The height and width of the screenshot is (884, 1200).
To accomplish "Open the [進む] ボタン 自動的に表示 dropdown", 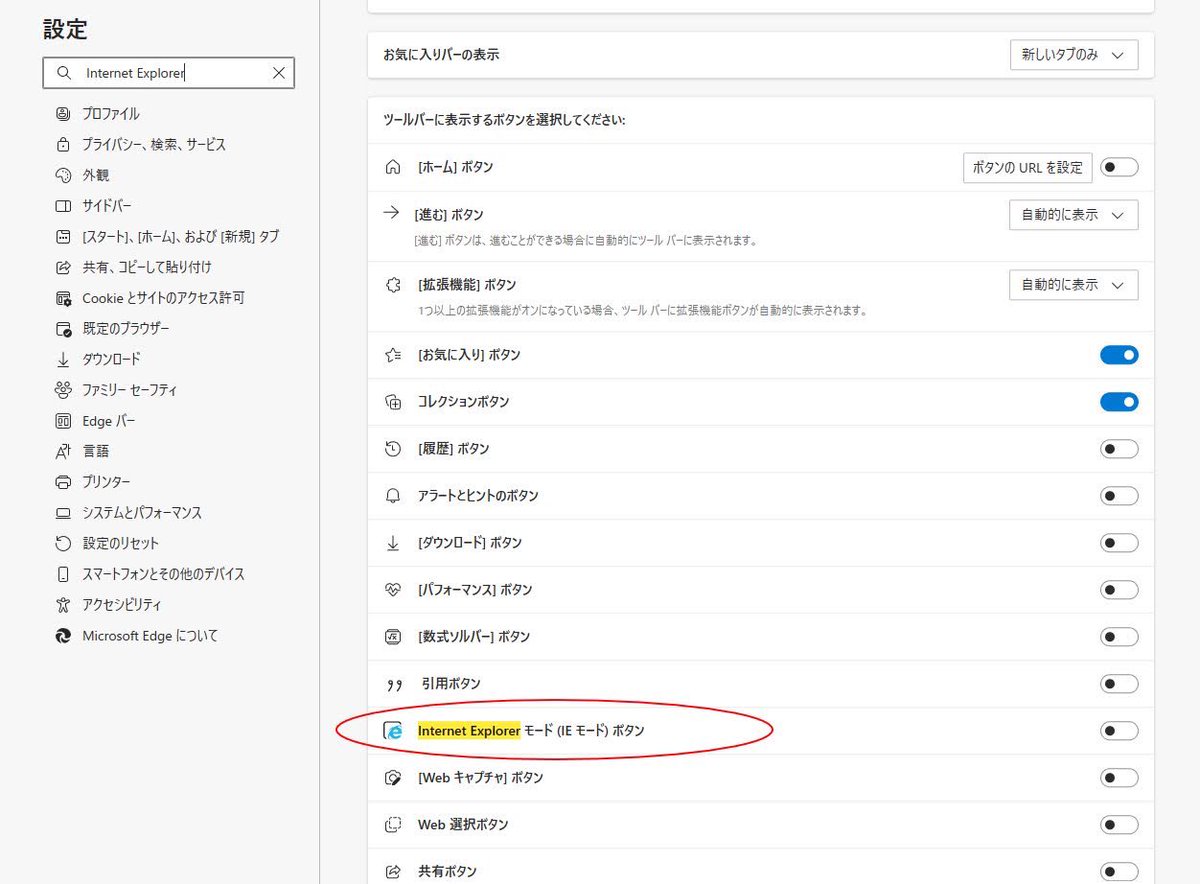I will click(x=1074, y=215).
